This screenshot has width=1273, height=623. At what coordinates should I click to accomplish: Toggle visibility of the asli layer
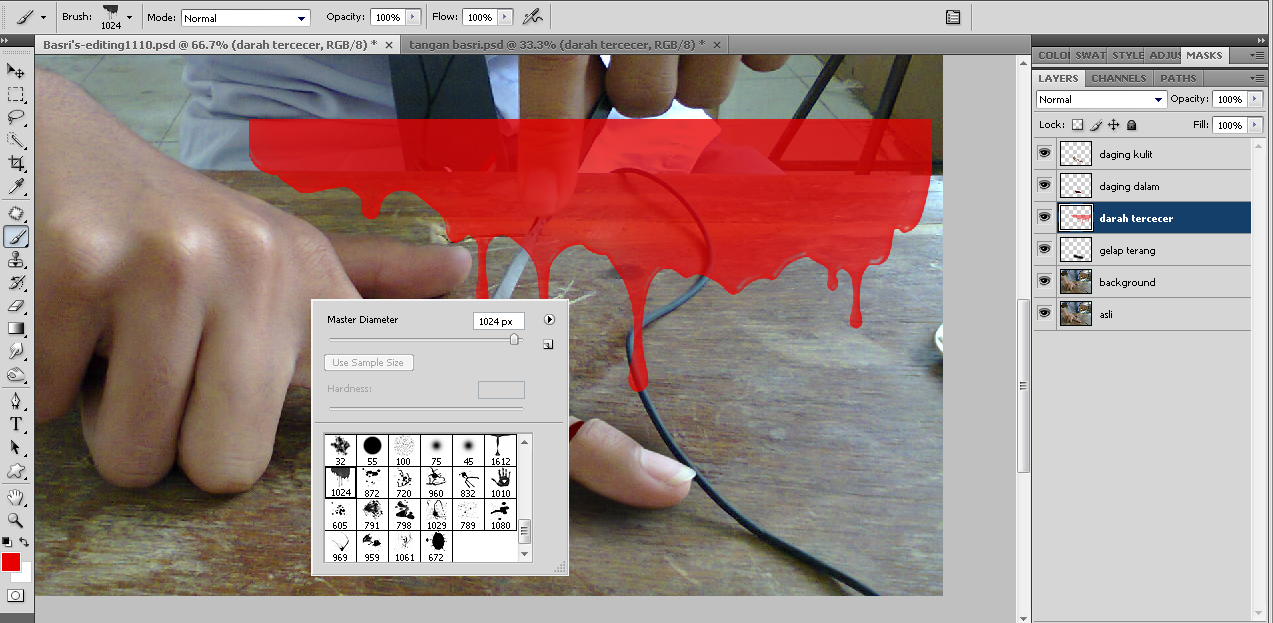pyautogui.click(x=1044, y=313)
